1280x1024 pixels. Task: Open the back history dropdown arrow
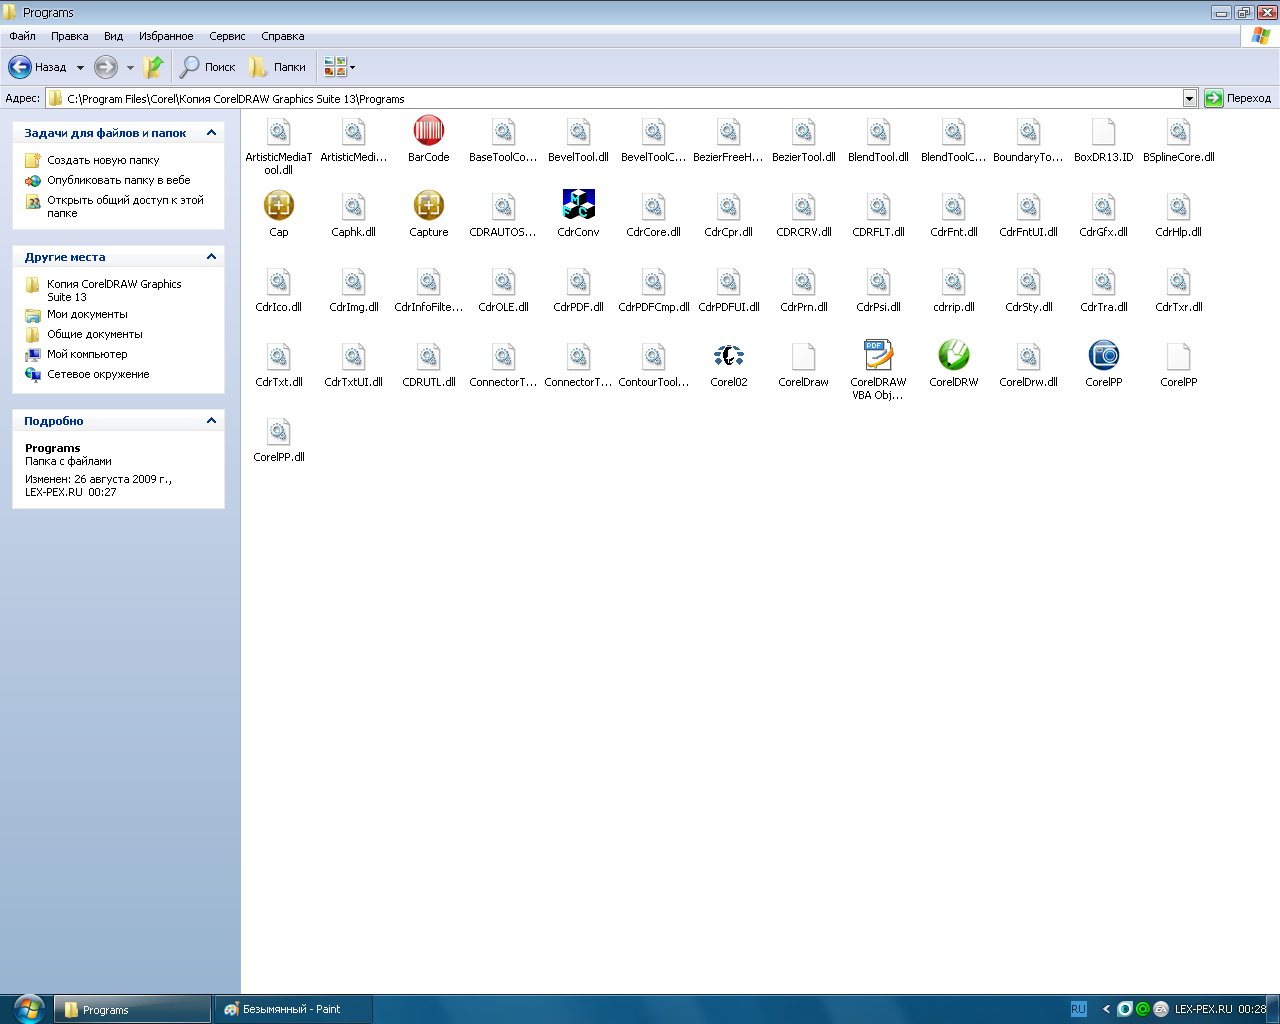coord(80,68)
